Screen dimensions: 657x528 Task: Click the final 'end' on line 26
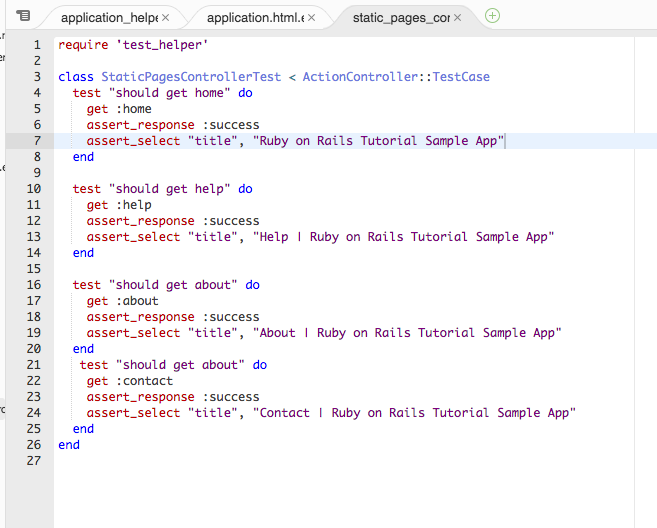click(69, 445)
